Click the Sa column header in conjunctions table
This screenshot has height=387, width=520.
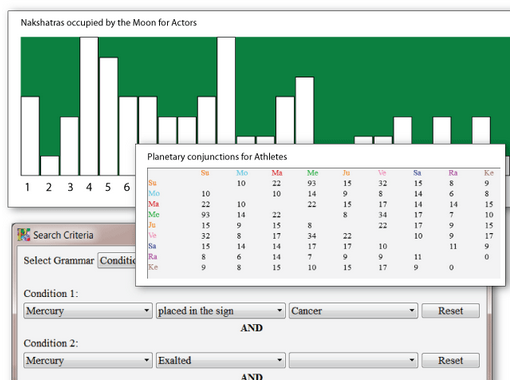[x=417, y=173]
